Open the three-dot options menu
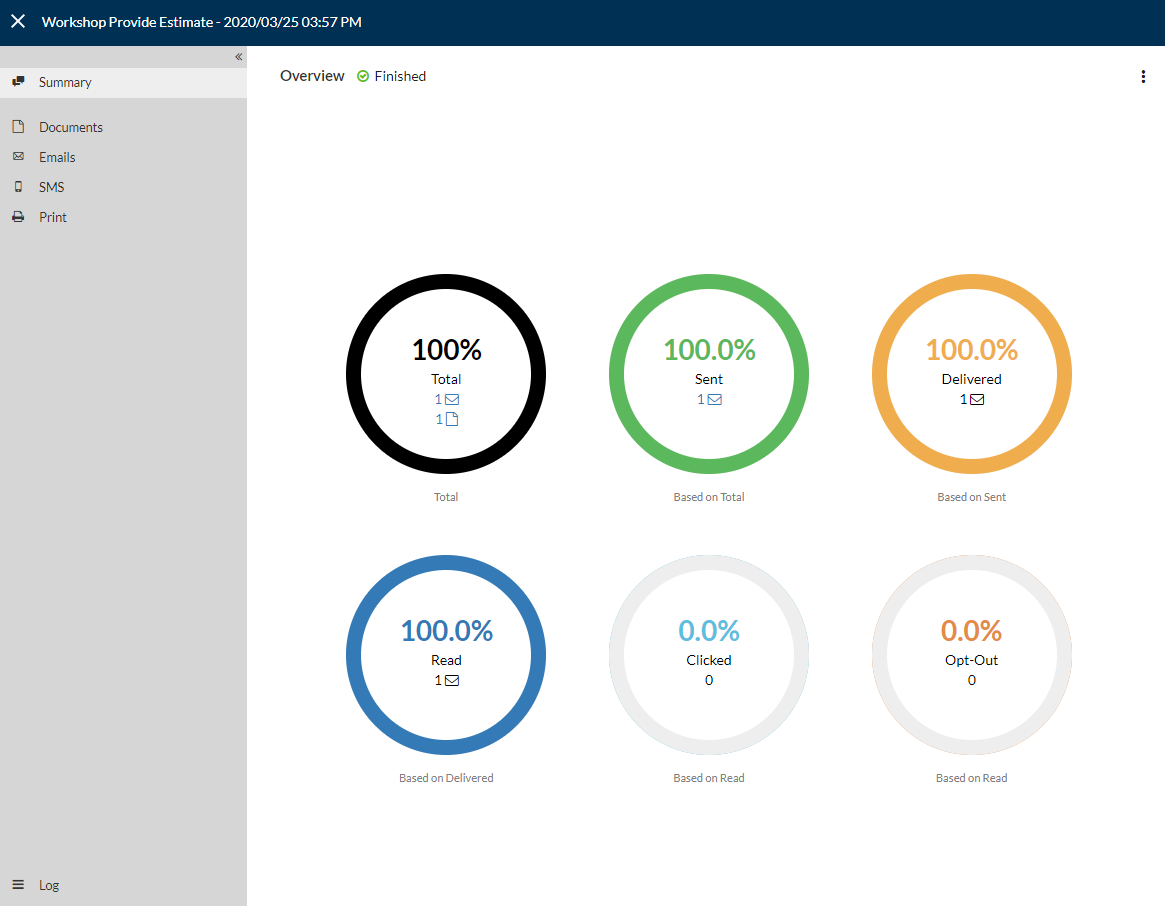Screen dimensions: 1165x906 (x=1143, y=77)
